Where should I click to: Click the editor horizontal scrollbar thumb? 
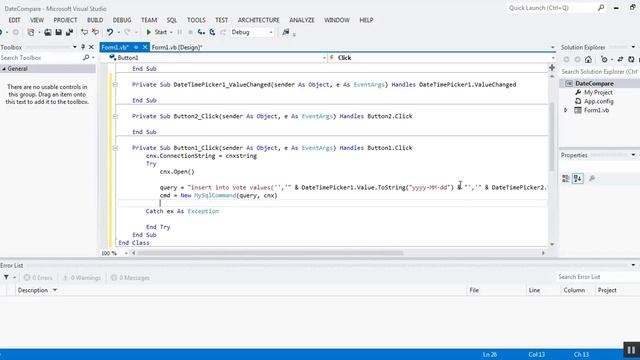[x=270, y=253]
